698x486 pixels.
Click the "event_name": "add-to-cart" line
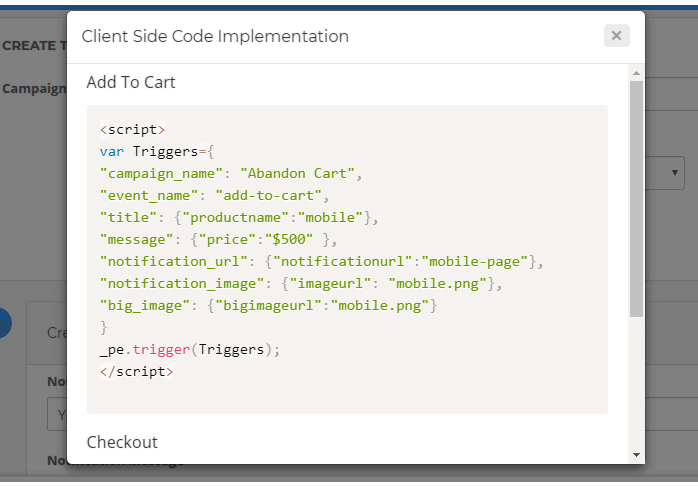215,195
